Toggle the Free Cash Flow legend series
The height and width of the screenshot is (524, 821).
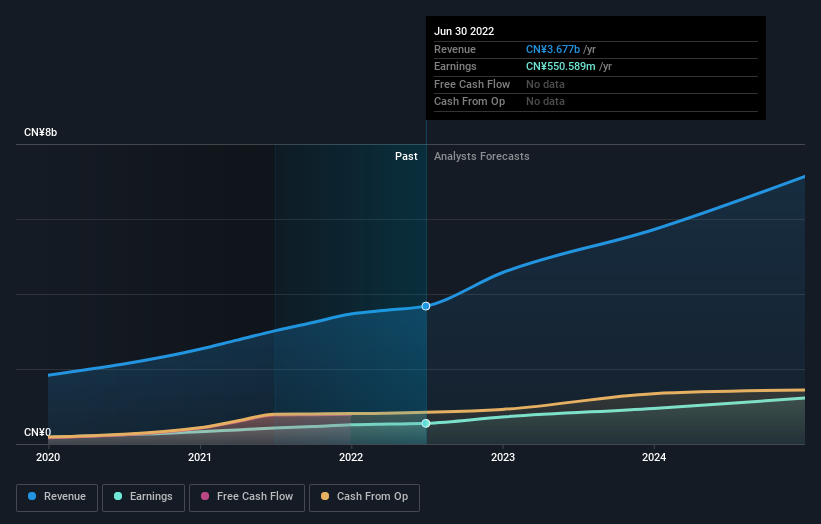coord(247,497)
